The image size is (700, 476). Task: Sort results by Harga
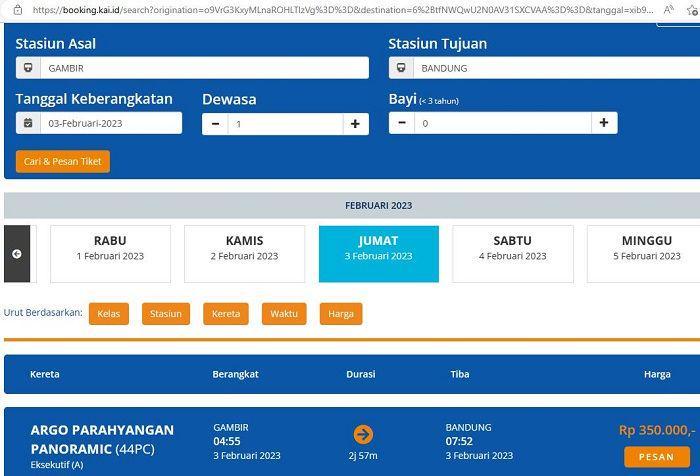pyautogui.click(x=341, y=314)
